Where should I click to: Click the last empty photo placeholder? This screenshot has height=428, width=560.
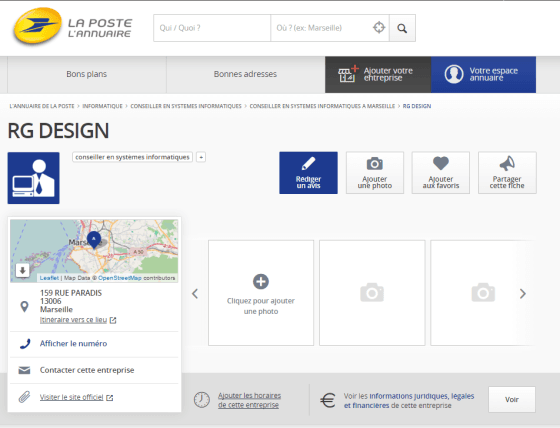point(483,293)
